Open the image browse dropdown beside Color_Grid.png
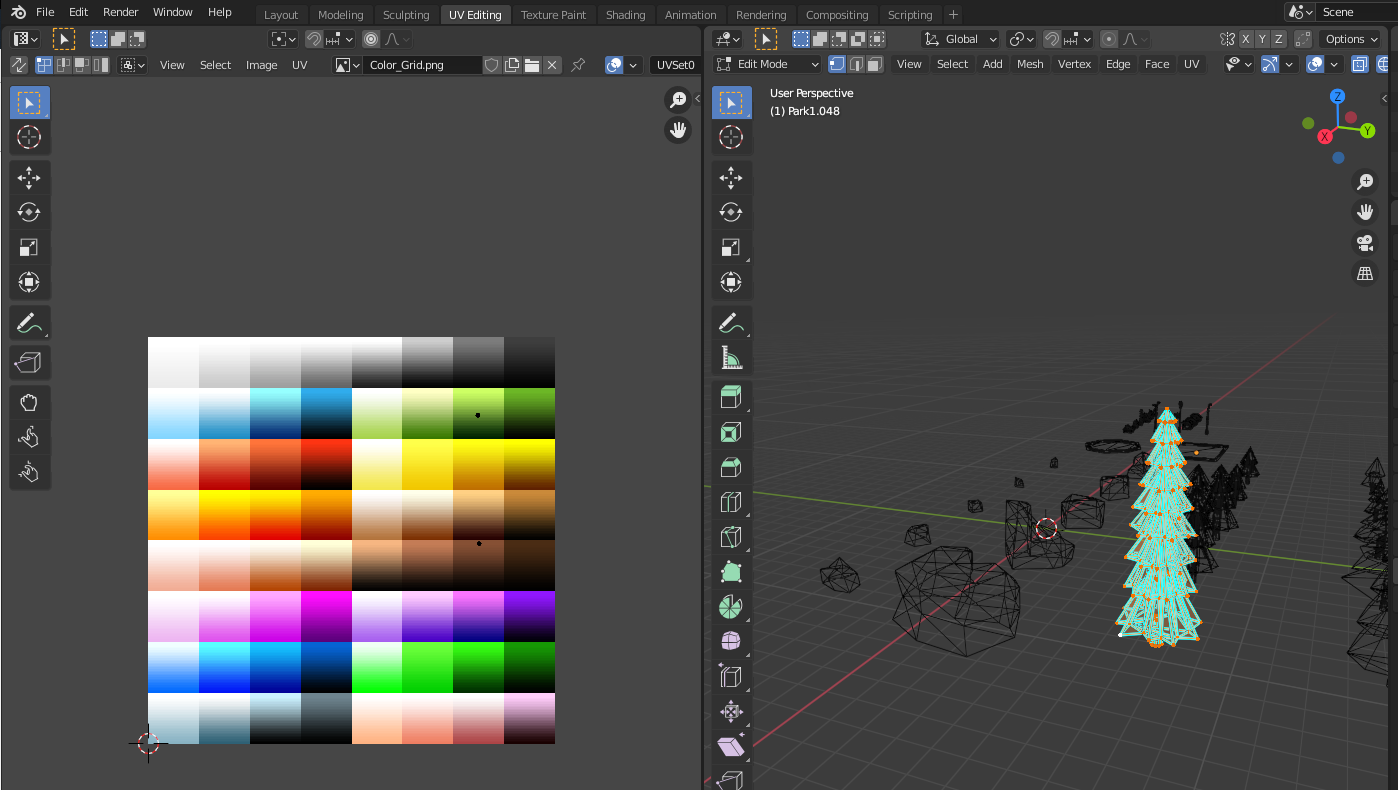 [x=347, y=65]
